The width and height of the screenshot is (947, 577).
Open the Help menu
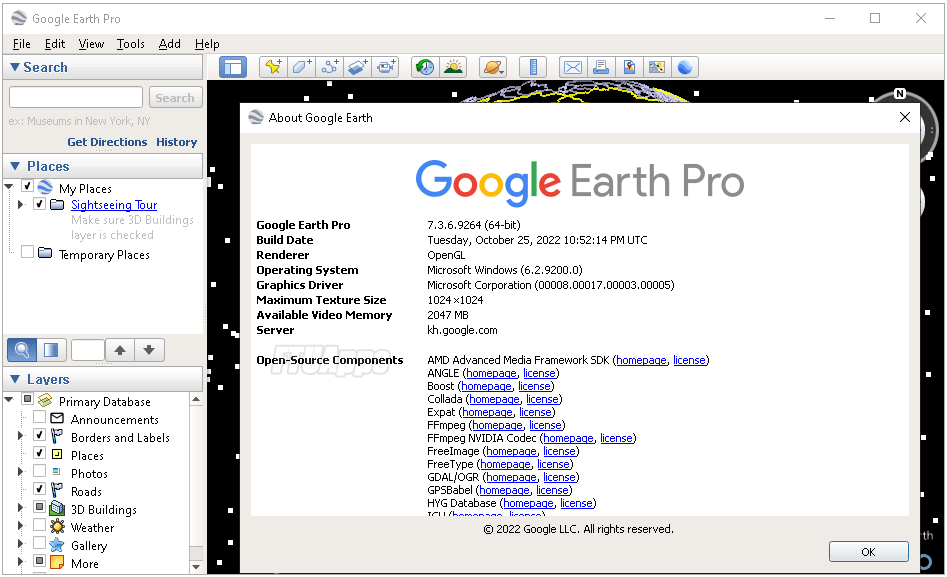tap(207, 44)
